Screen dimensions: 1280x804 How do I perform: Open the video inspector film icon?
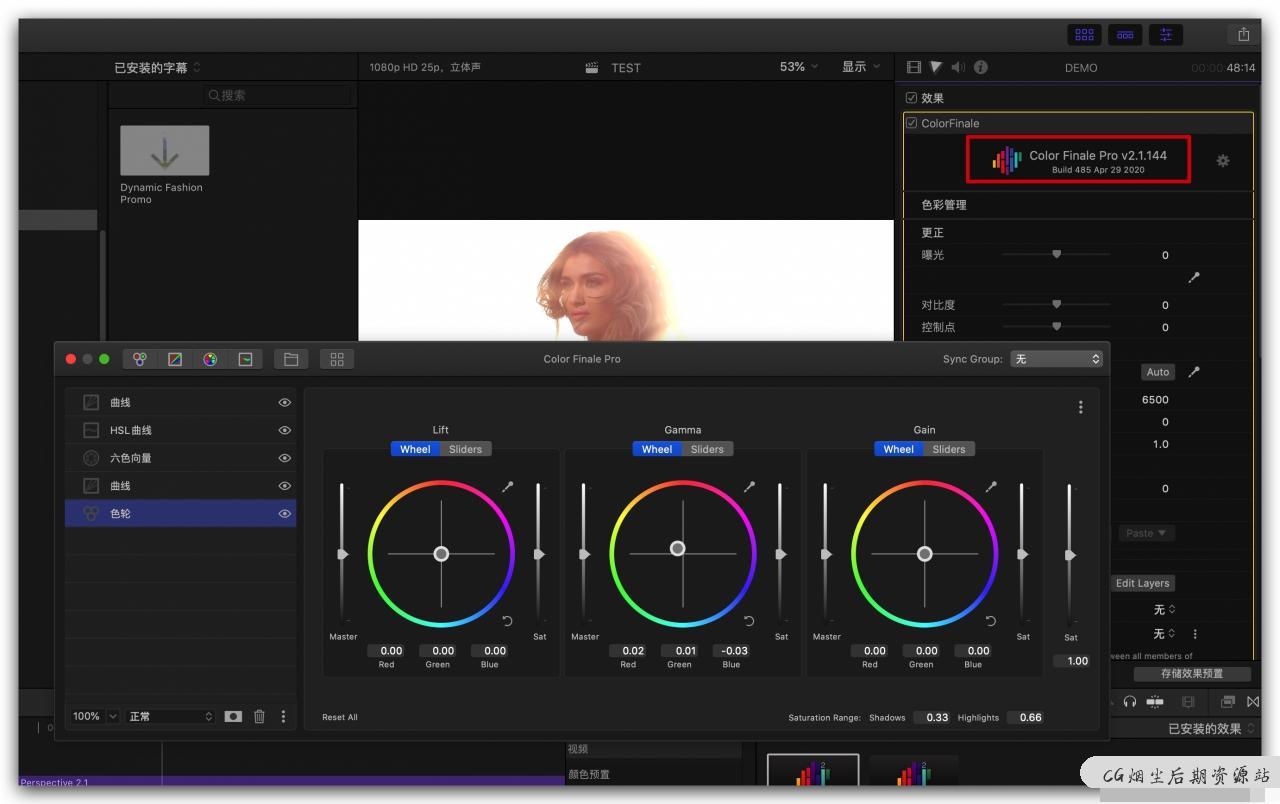point(913,67)
